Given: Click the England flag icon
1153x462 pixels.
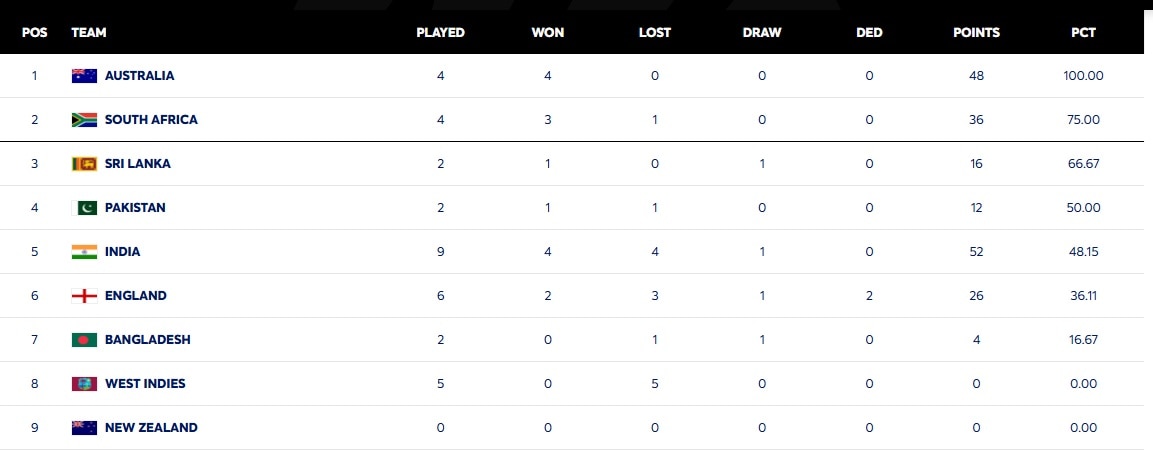Looking at the screenshot, I should tap(84, 296).
